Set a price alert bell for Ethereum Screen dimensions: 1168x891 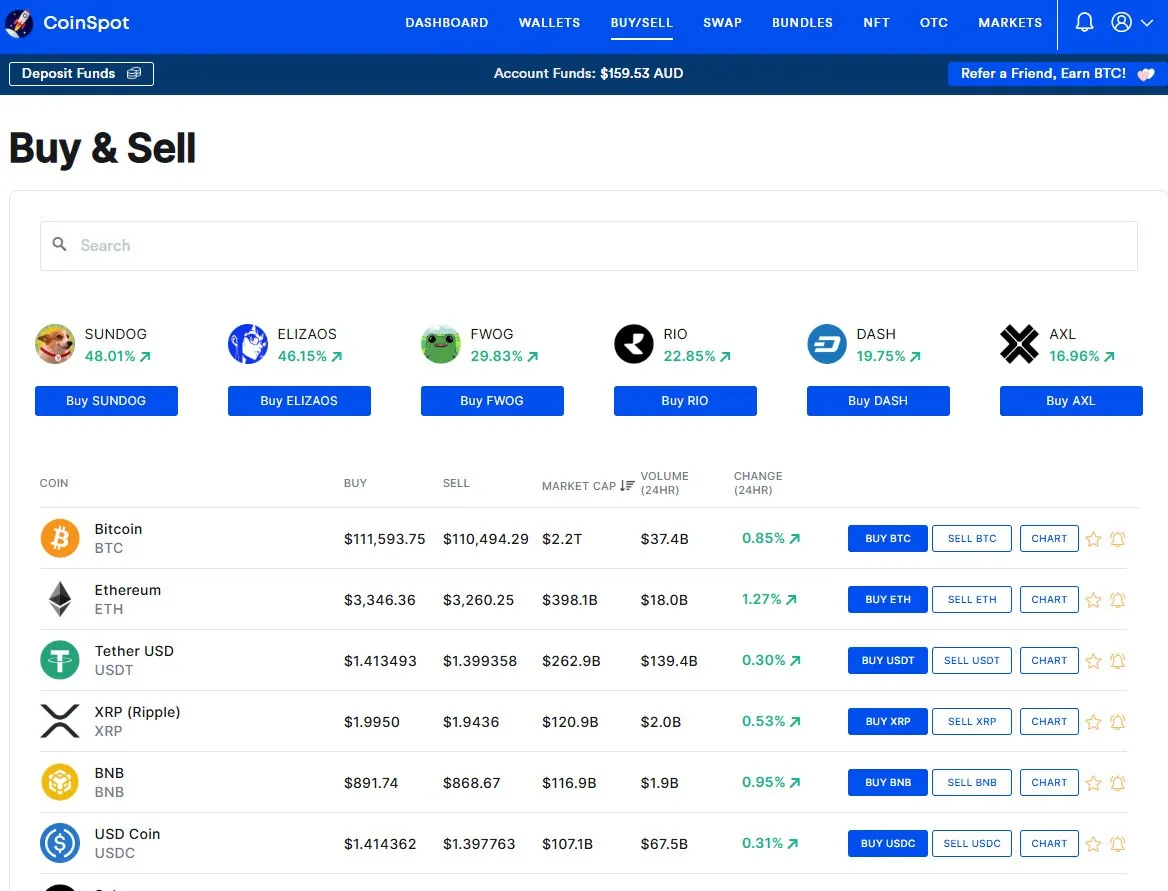pos(1117,600)
